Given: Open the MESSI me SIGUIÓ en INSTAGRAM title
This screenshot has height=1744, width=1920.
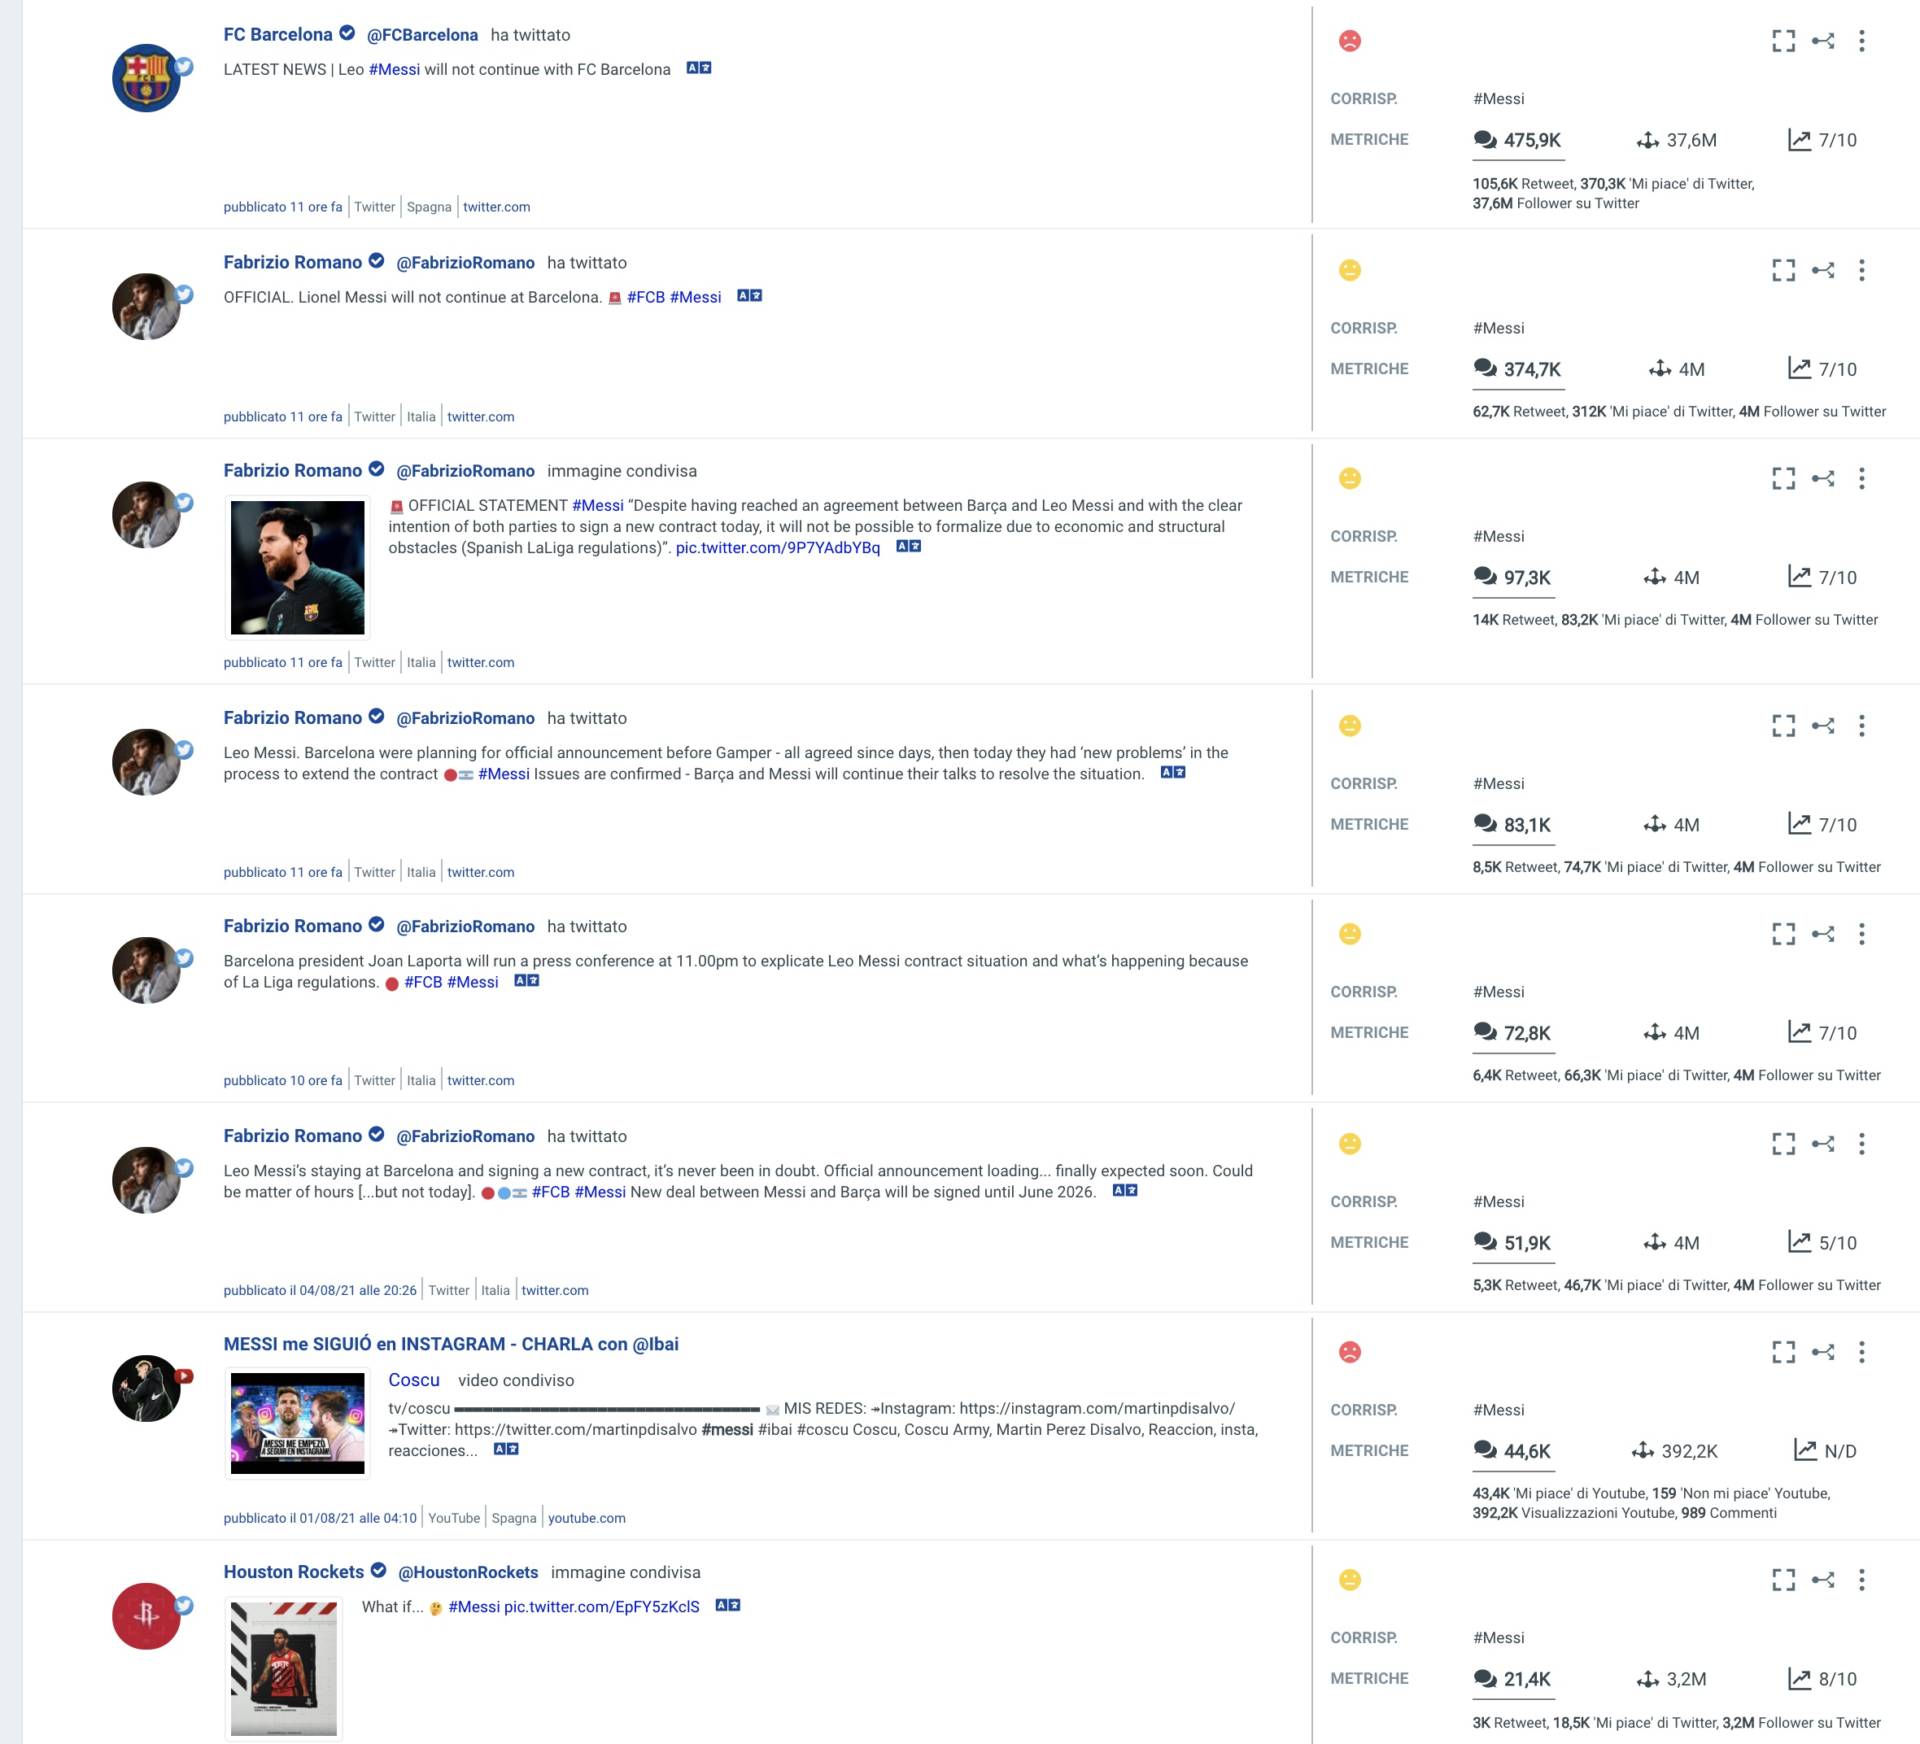Looking at the screenshot, I should coord(451,1344).
